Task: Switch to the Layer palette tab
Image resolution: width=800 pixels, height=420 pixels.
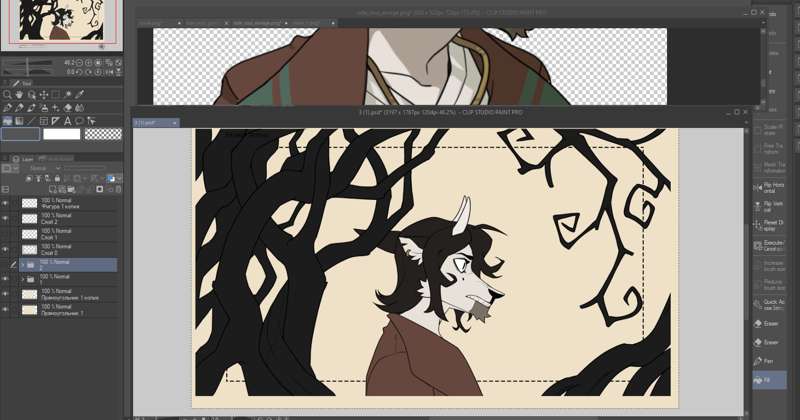Action: tap(24, 159)
